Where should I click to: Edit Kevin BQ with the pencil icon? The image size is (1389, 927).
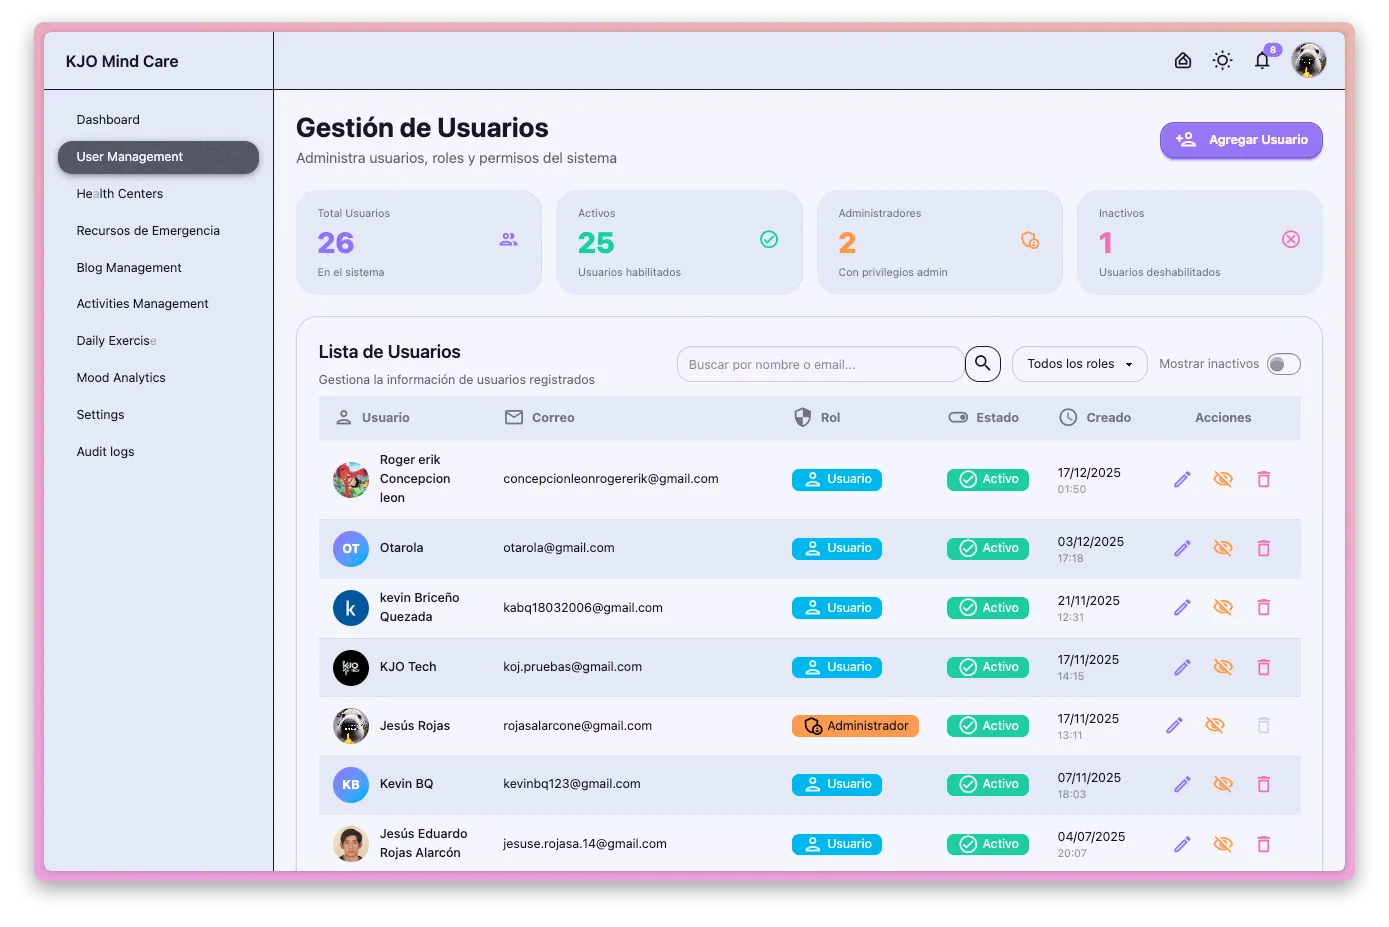[x=1182, y=784]
